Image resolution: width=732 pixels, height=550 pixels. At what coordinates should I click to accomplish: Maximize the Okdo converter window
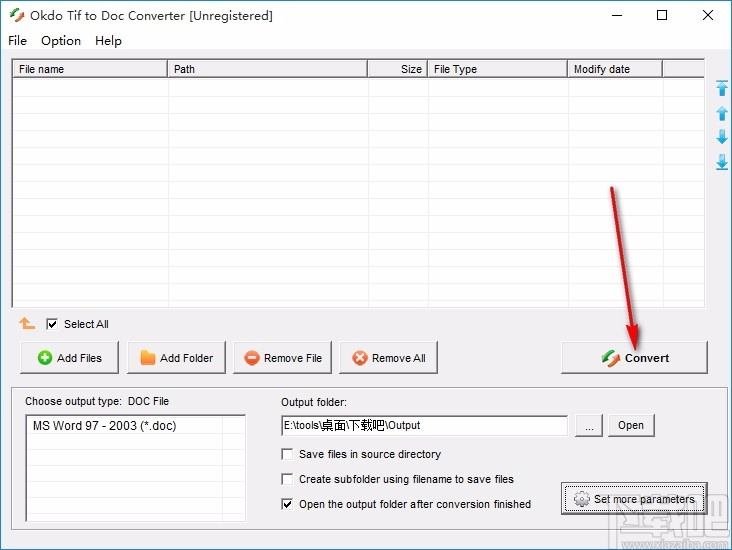pos(662,15)
